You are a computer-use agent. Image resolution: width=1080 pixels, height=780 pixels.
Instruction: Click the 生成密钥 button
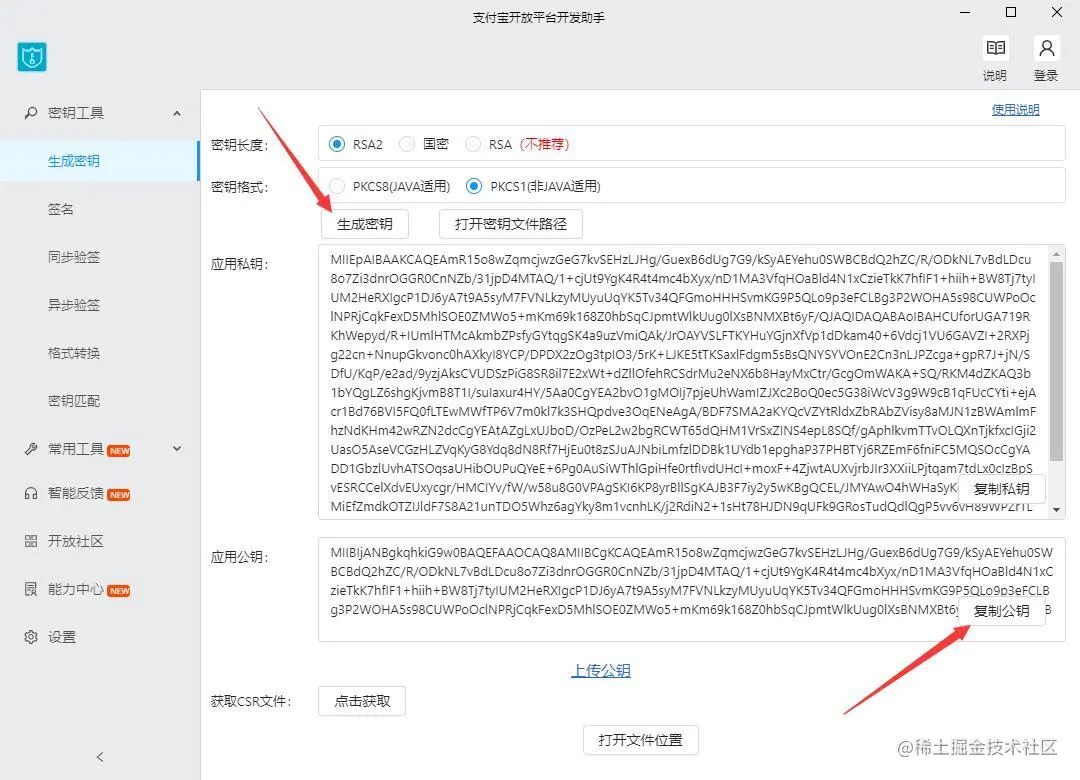coord(364,224)
